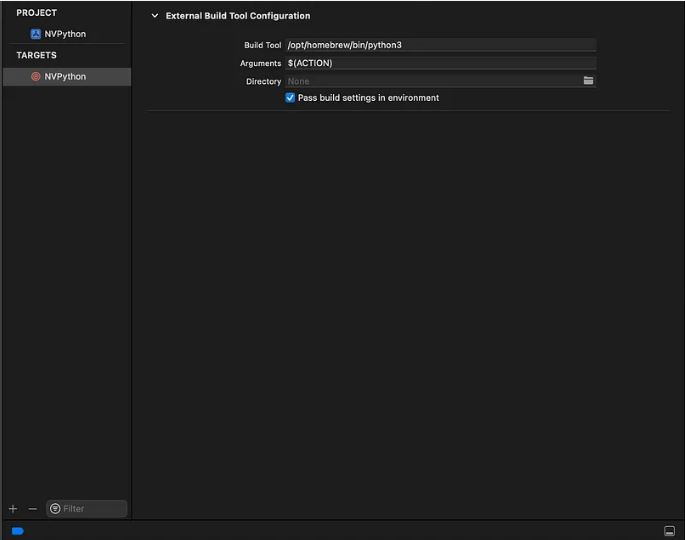Viewport: 685px width, 540px height.
Task: Uncheck Pass build settings in environment
Action: 290,98
